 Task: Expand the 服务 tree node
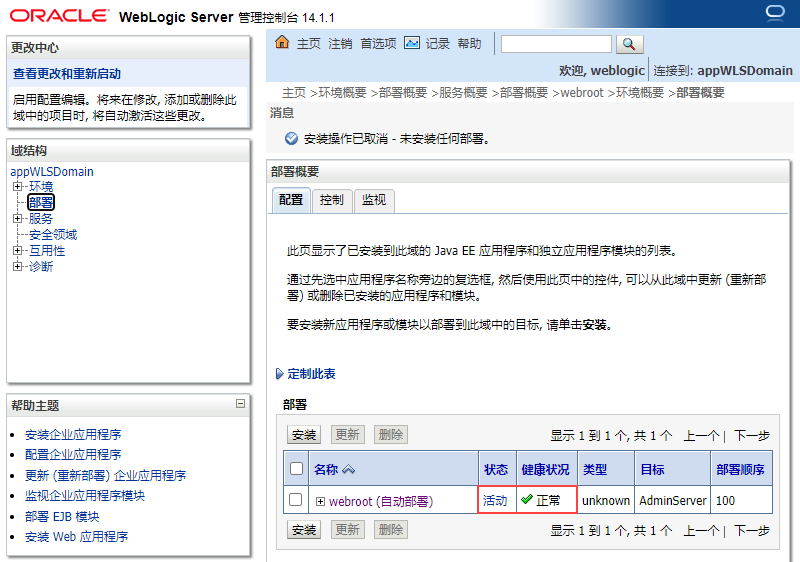[x=18, y=218]
